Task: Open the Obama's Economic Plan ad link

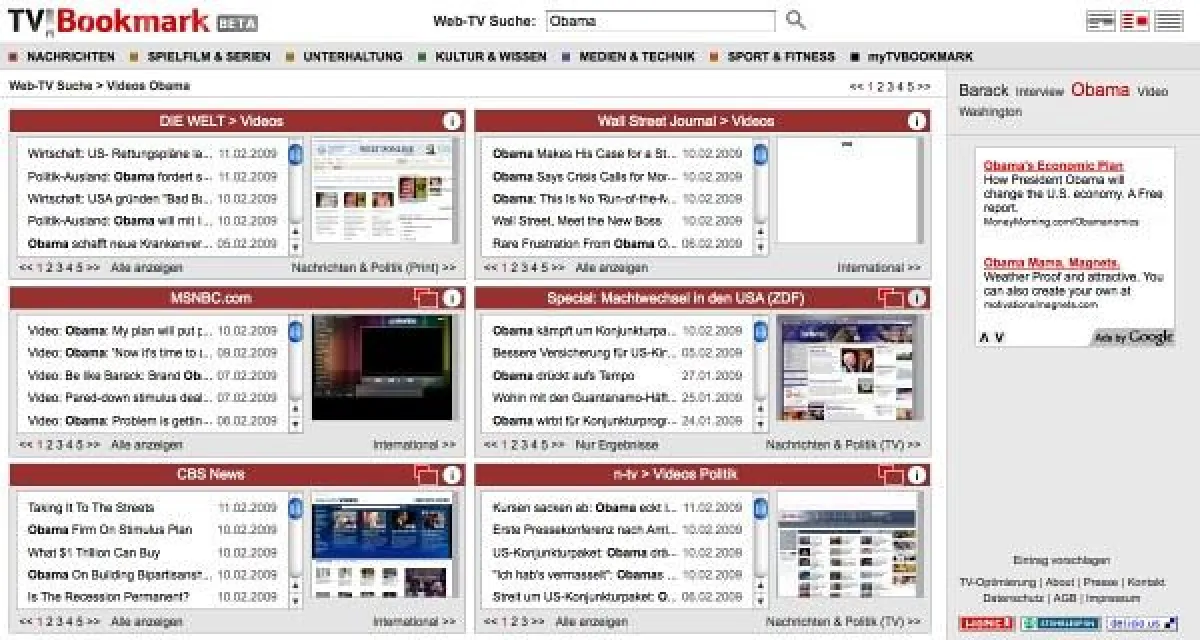Action: pyautogui.click(x=1053, y=166)
